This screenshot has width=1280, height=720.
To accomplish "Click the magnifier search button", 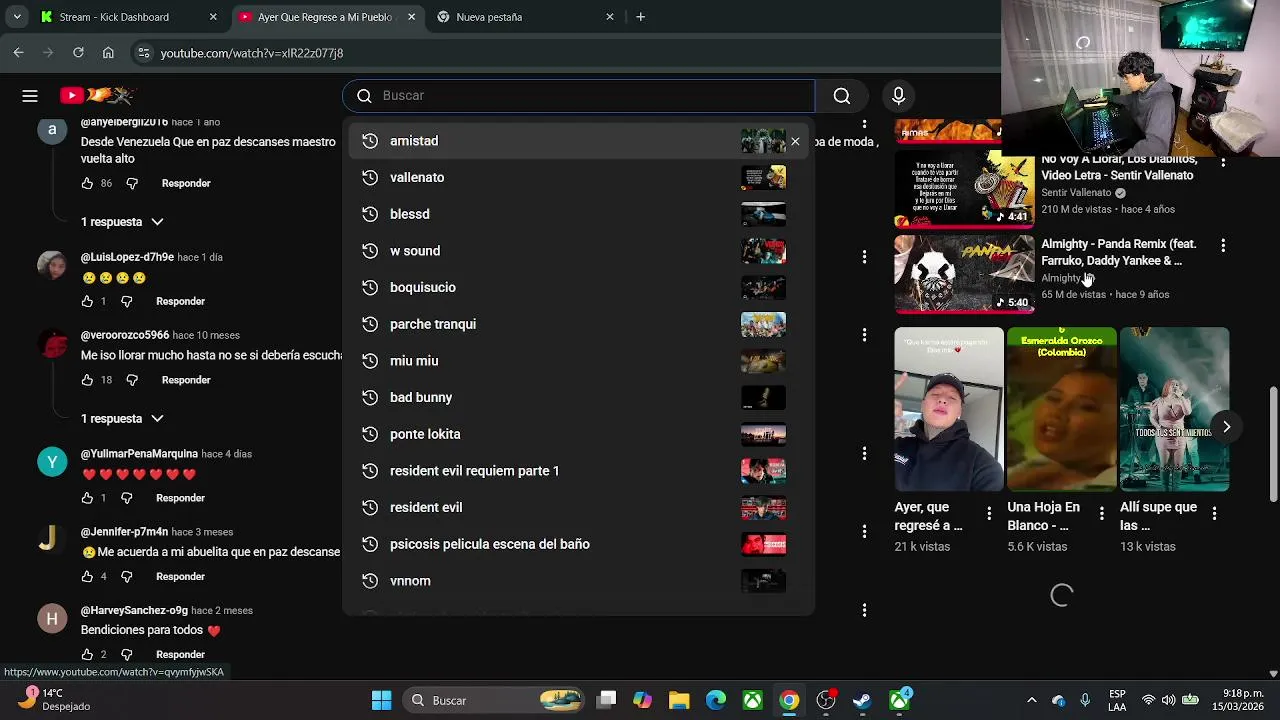I will pos(842,96).
